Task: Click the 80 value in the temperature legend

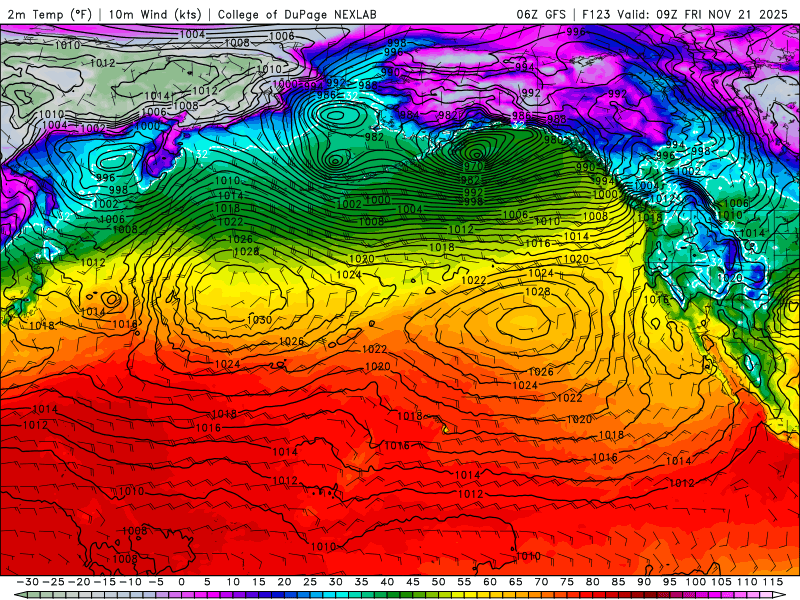Action: point(592,582)
